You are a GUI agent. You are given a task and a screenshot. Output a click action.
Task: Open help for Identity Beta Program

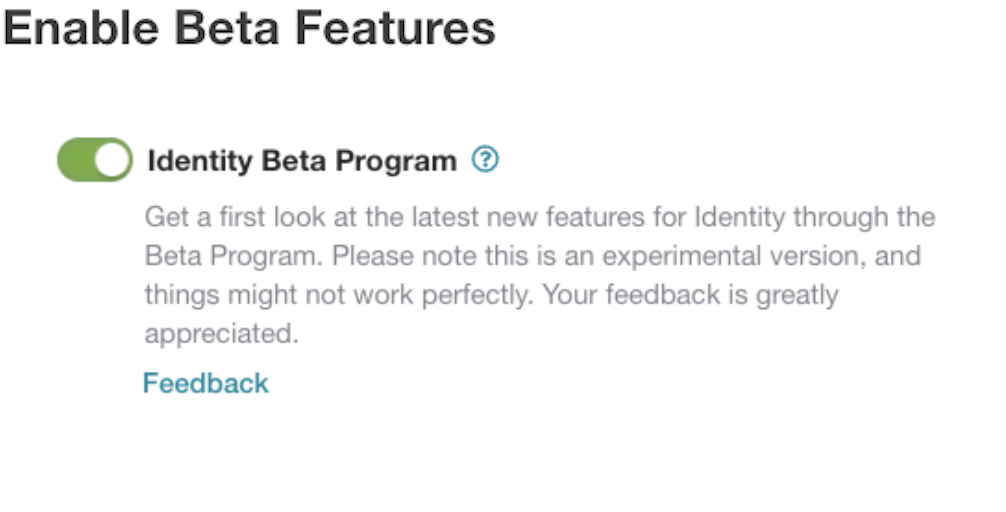click(x=485, y=158)
